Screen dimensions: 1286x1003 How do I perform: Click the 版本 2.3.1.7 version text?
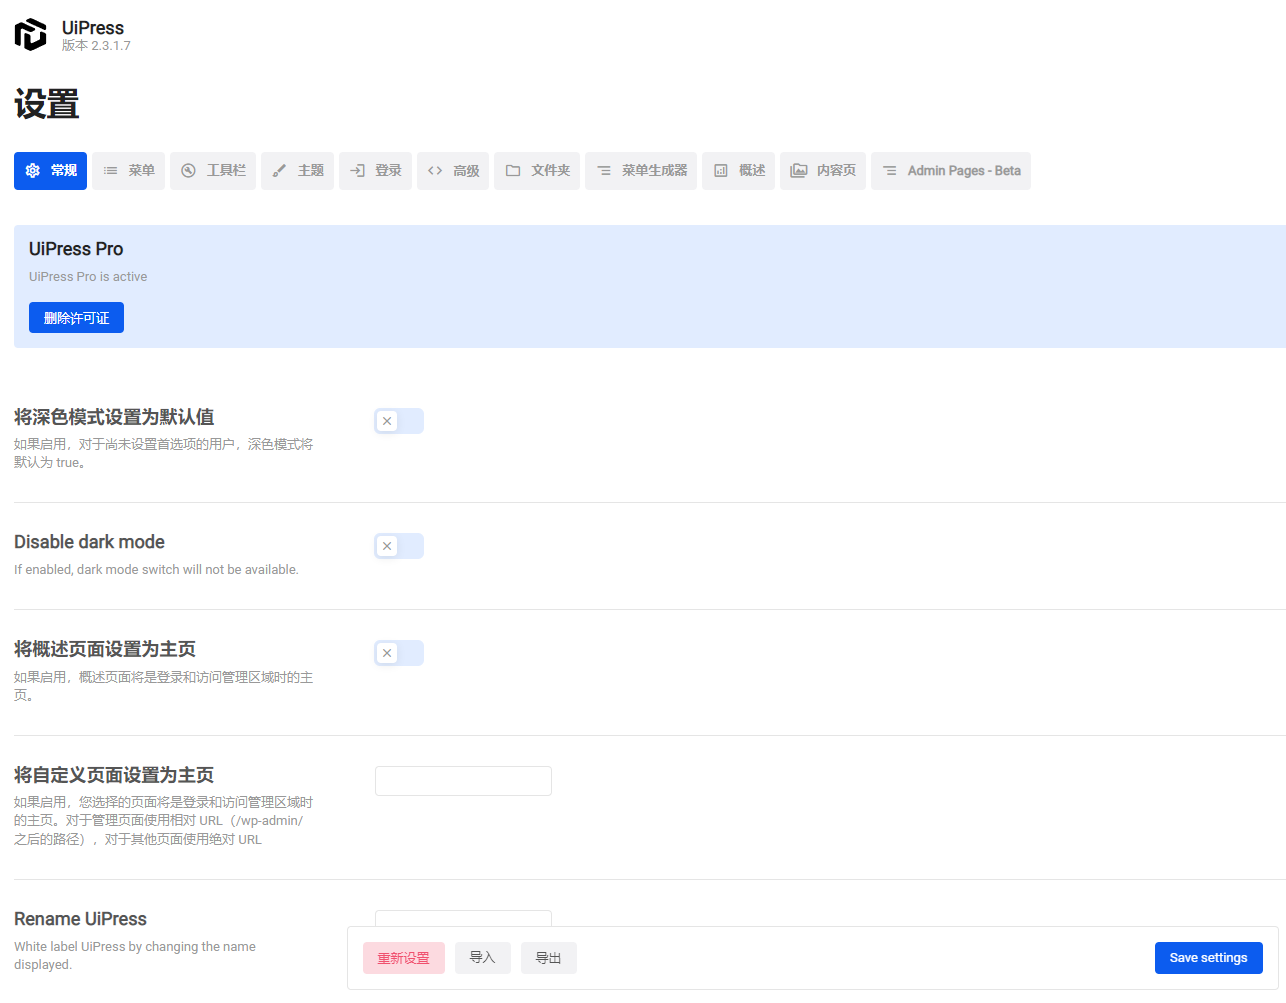pyautogui.click(x=96, y=46)
